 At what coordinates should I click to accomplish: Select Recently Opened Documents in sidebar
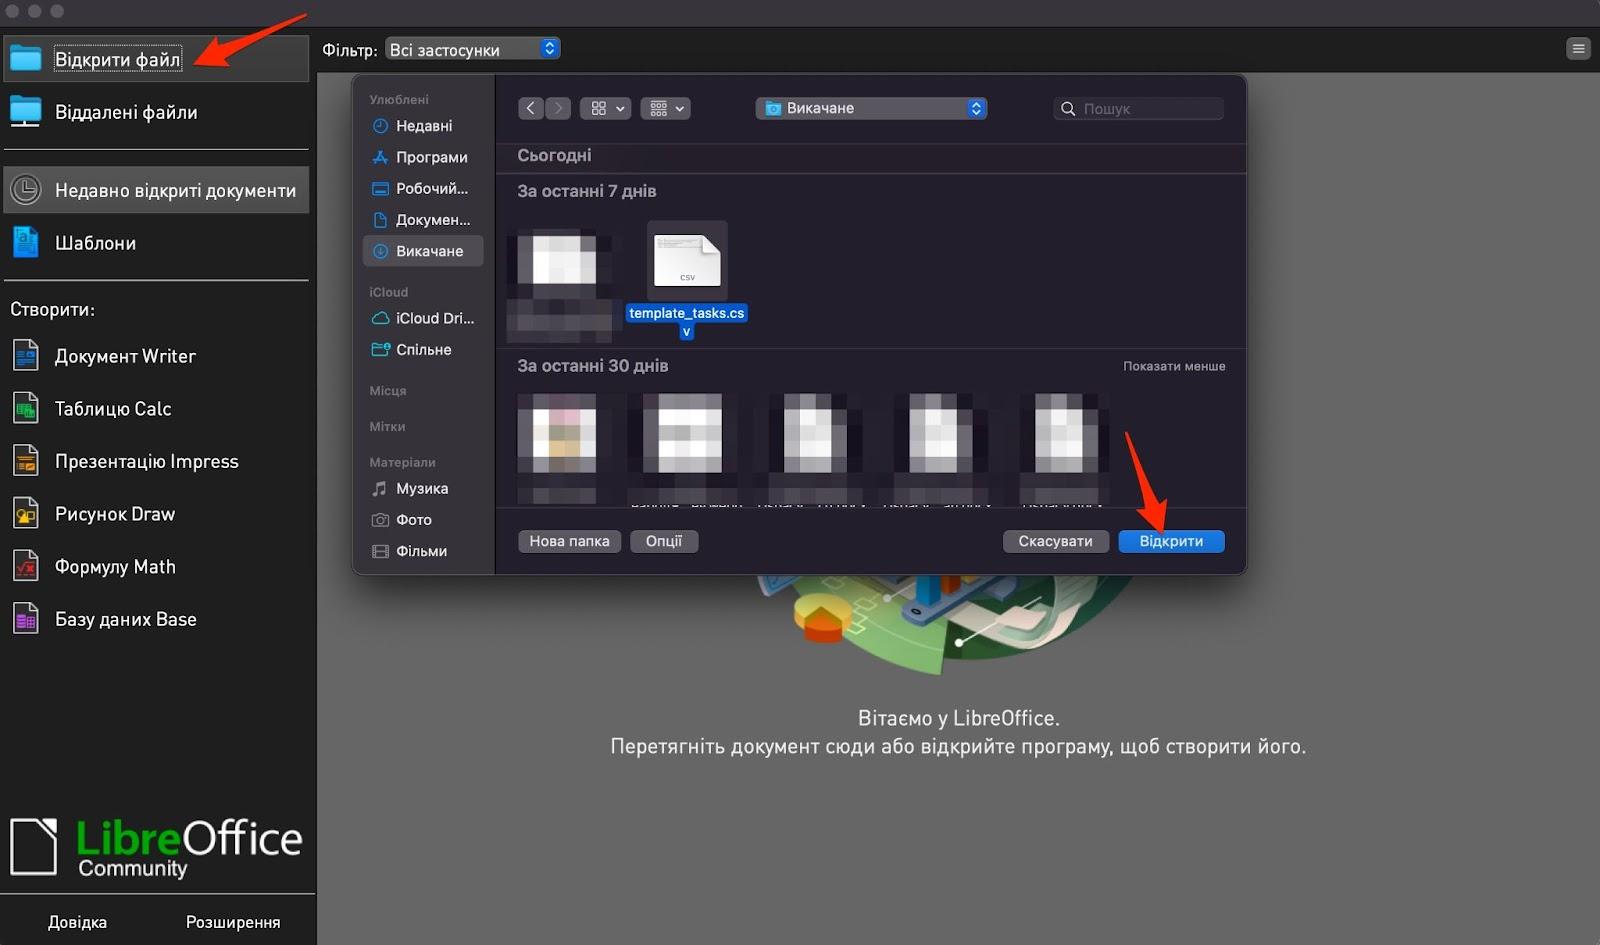[157, 191]
